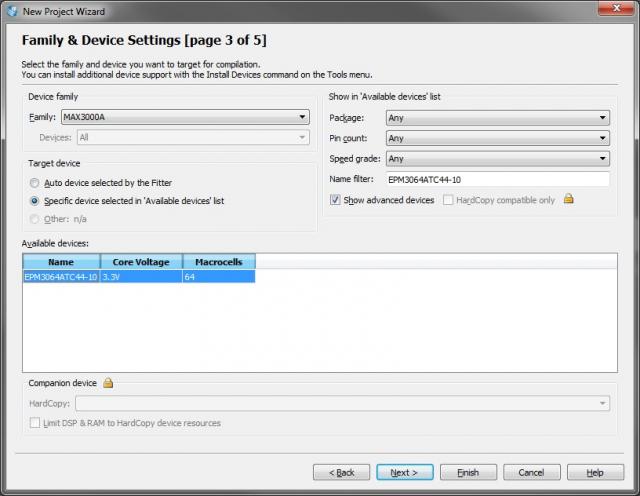Click the Cancel button

click(531, 472)
